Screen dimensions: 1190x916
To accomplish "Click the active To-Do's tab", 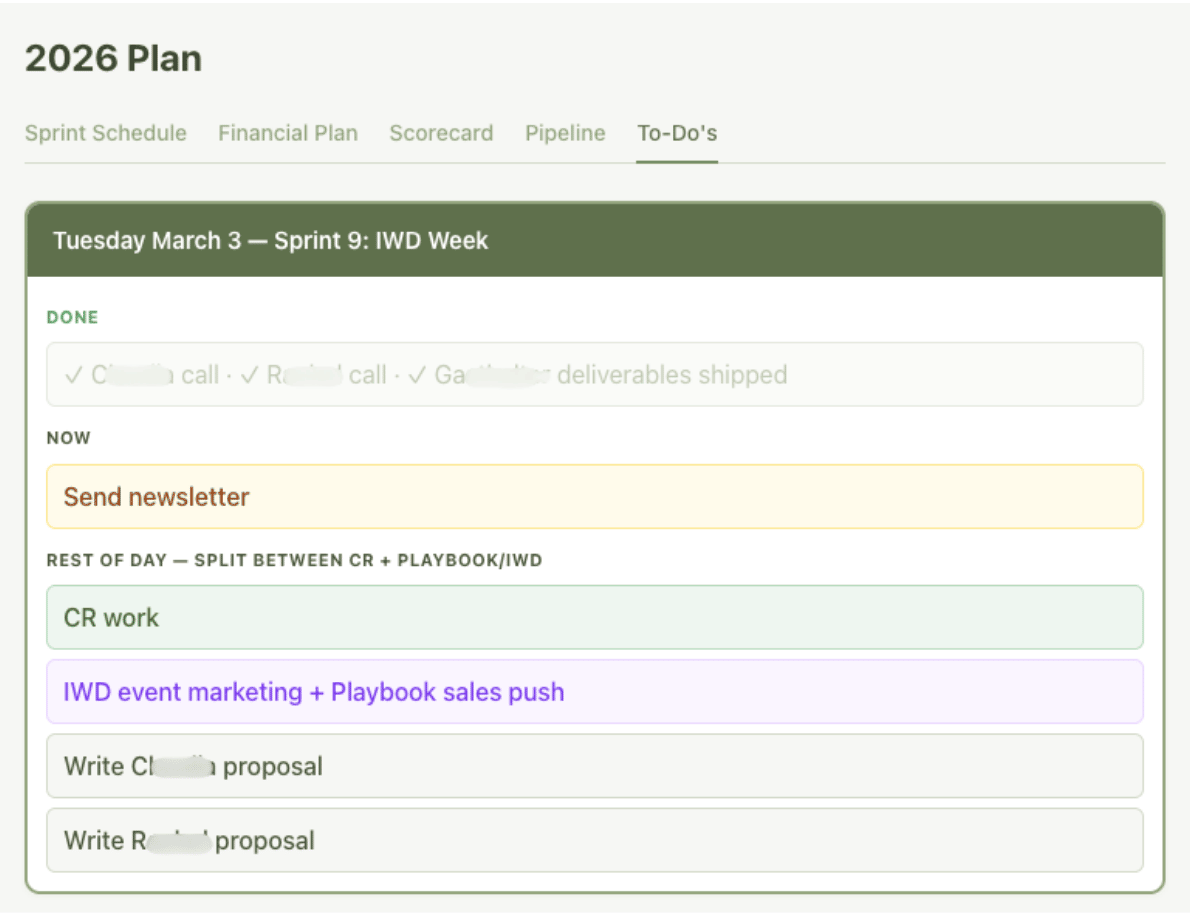I will tap(677, 133).
